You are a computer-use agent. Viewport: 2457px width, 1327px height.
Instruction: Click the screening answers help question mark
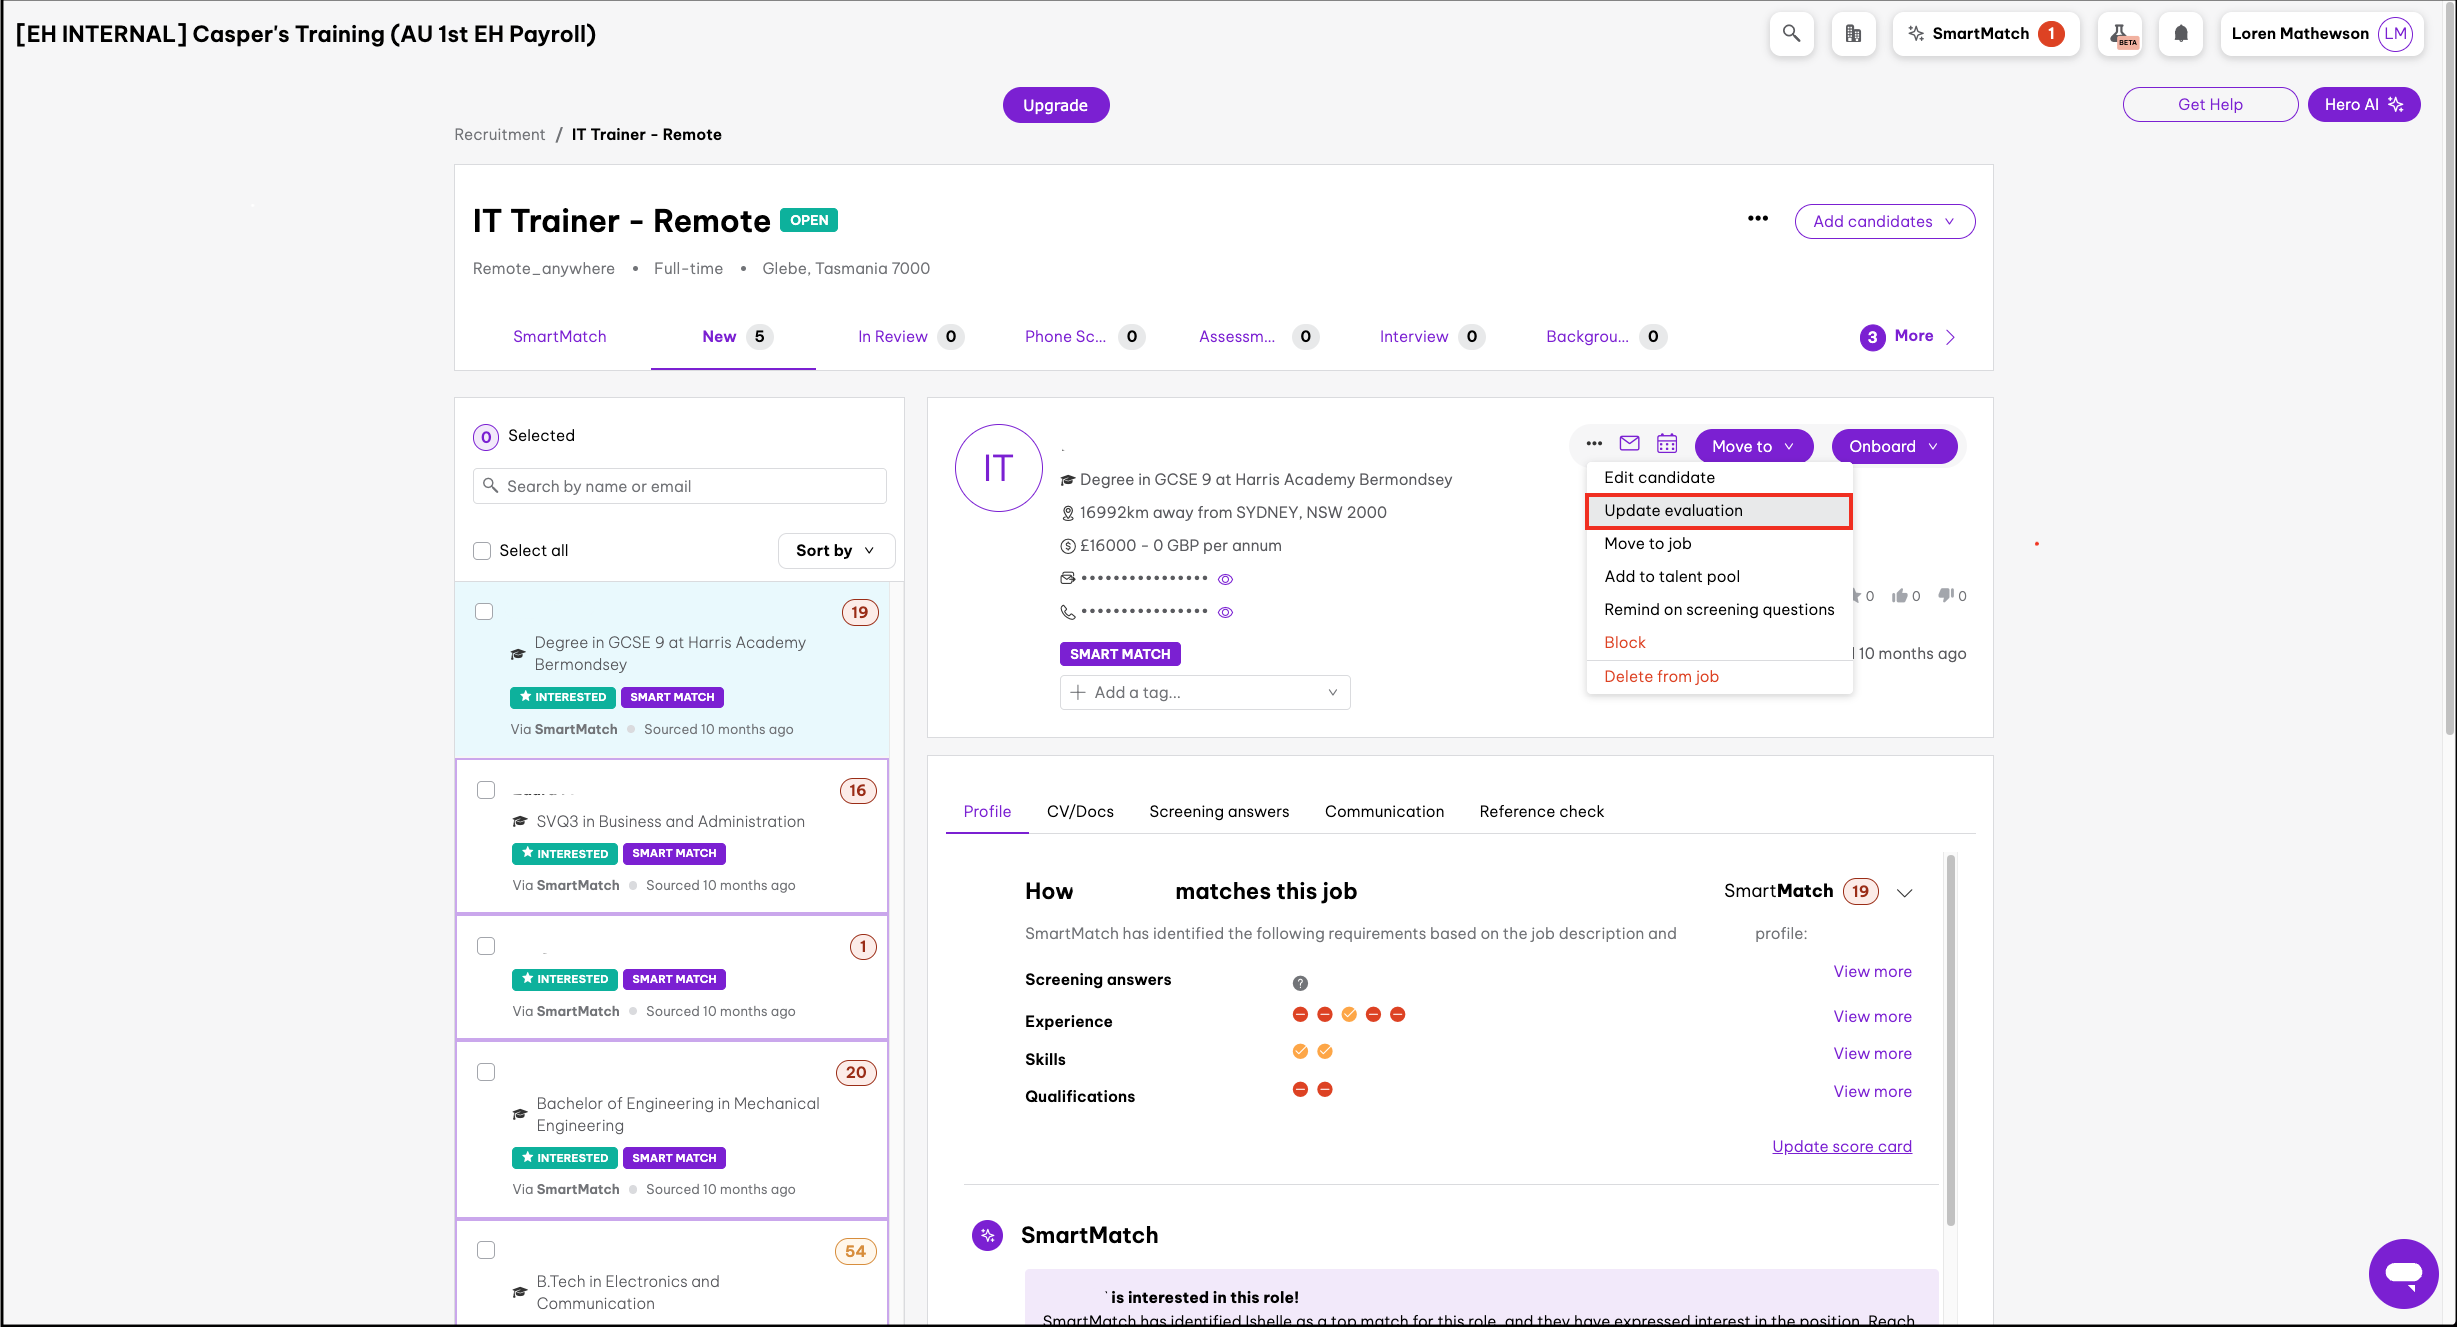pos(1300,983)
